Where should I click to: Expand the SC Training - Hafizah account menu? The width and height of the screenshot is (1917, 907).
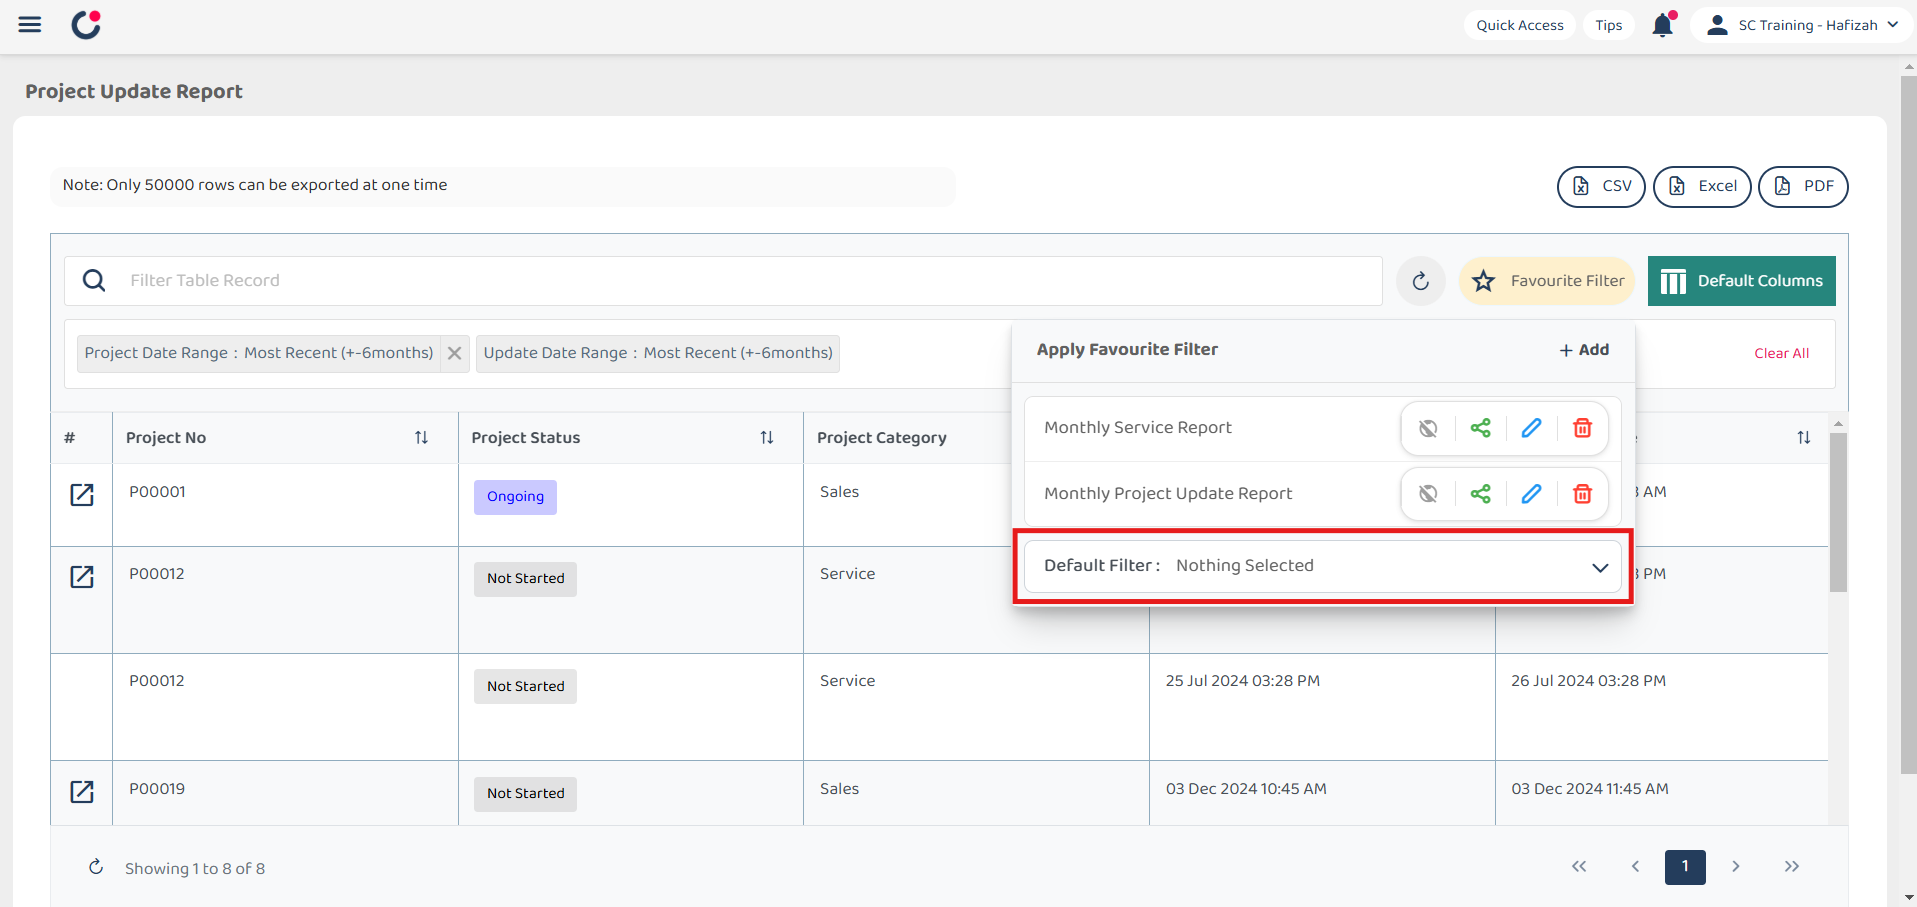click(x=1802, y=25)
